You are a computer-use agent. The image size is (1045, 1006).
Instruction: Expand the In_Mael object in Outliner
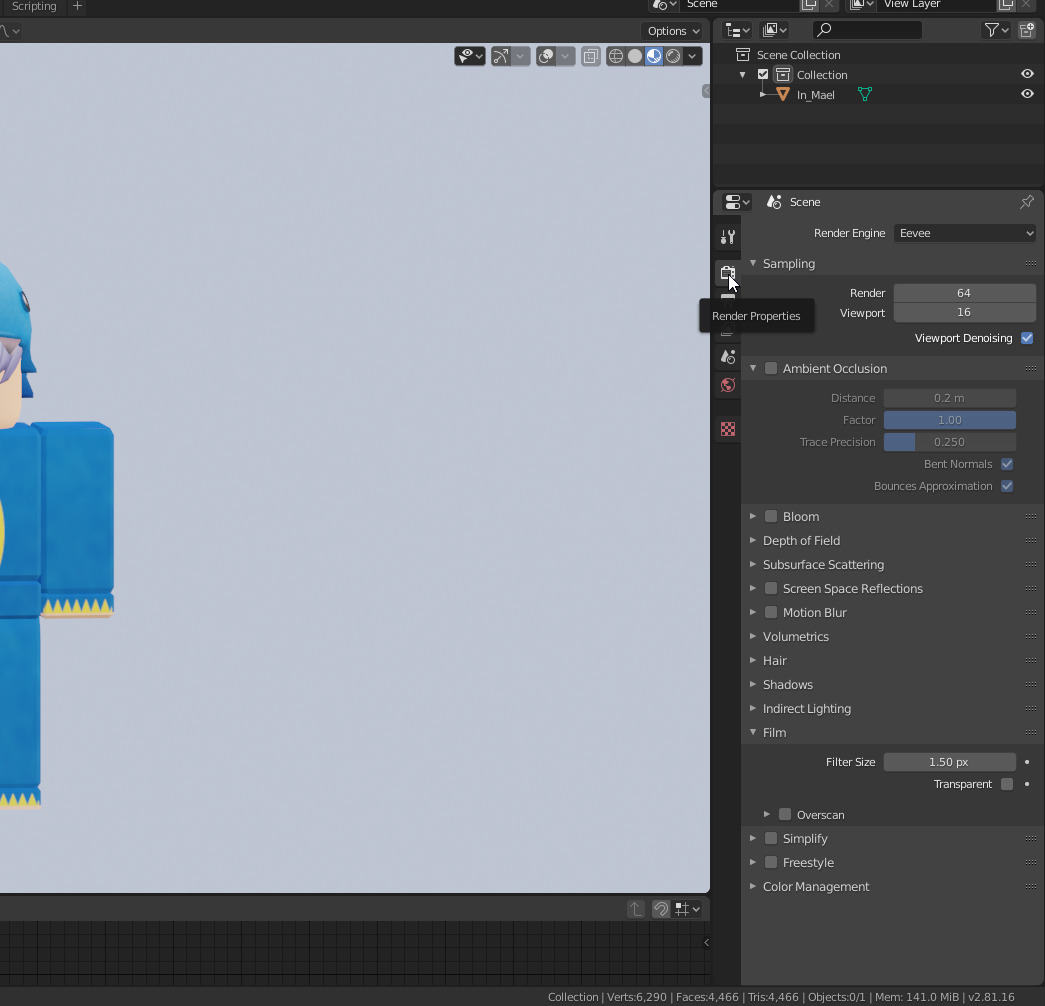coord(762,95)
